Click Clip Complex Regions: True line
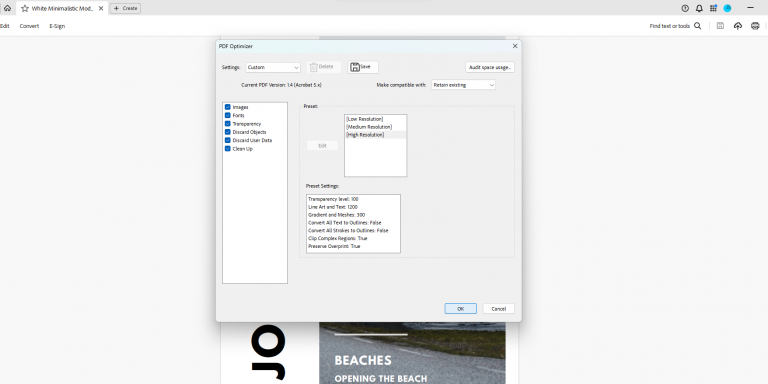768x384 pixels. [337, 239]
